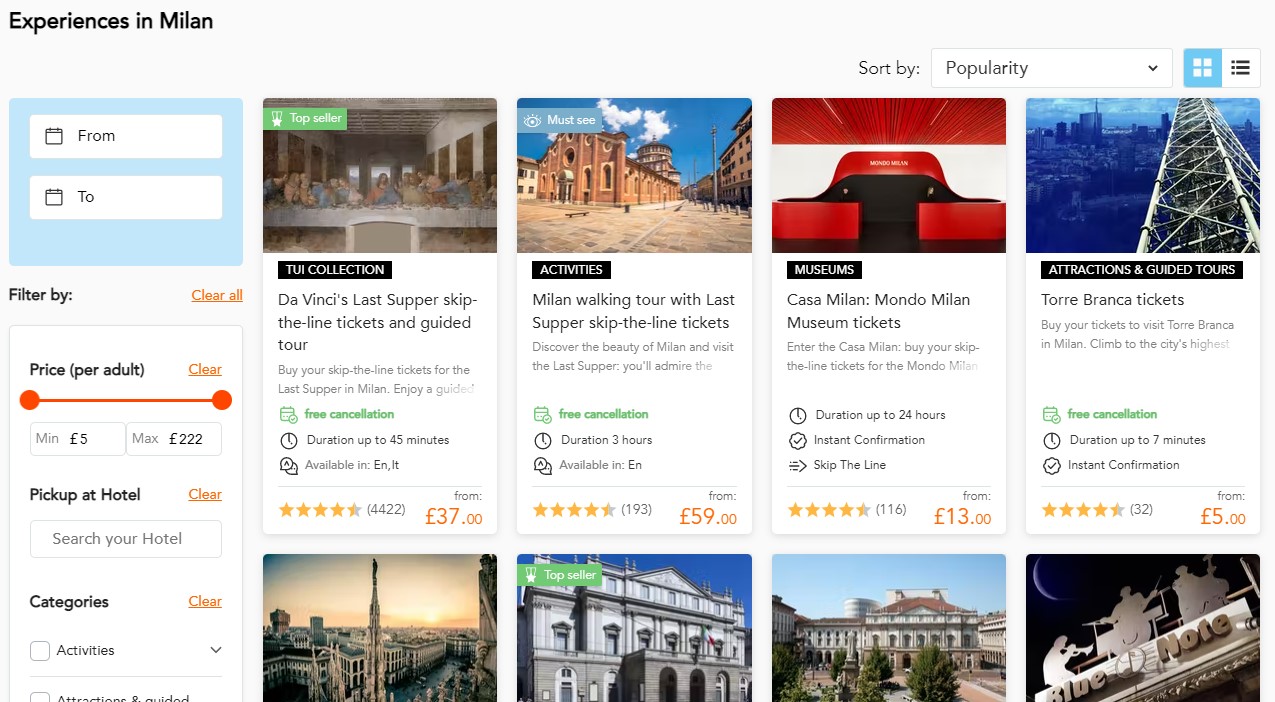This screenshot has height=702, width=1275.
Task: Click the calendar icon in From field
Action: (x=55, y=136)
